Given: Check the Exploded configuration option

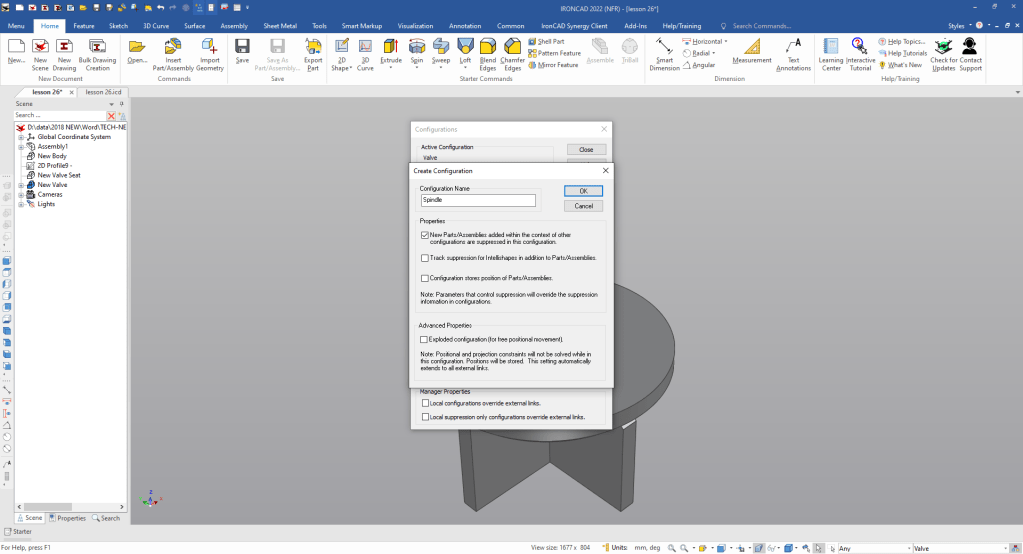Looking at the screenshot, I should point(425,339).
